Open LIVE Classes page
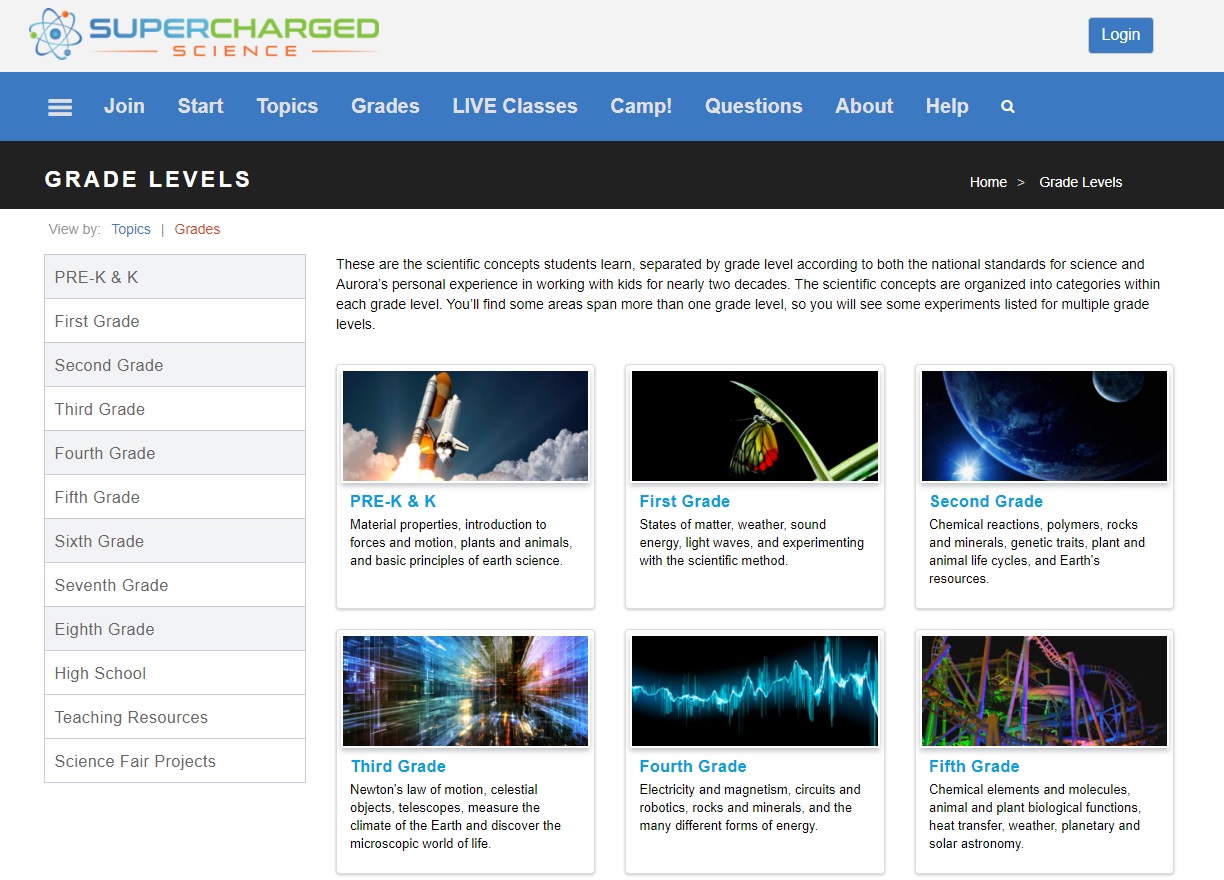The height and width of the screenshot is (880, 1224). pos(515,106)
